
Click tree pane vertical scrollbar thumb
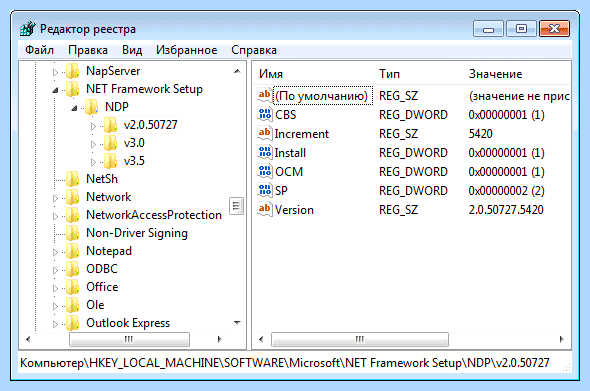[x=236, y=206]
